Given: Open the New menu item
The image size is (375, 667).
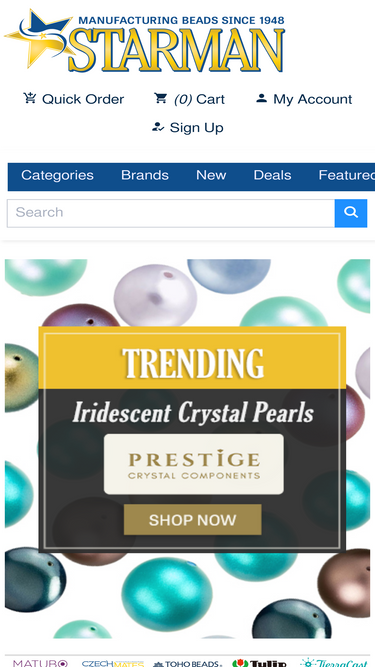Looking at the screenshot, I should coord(211,175).
